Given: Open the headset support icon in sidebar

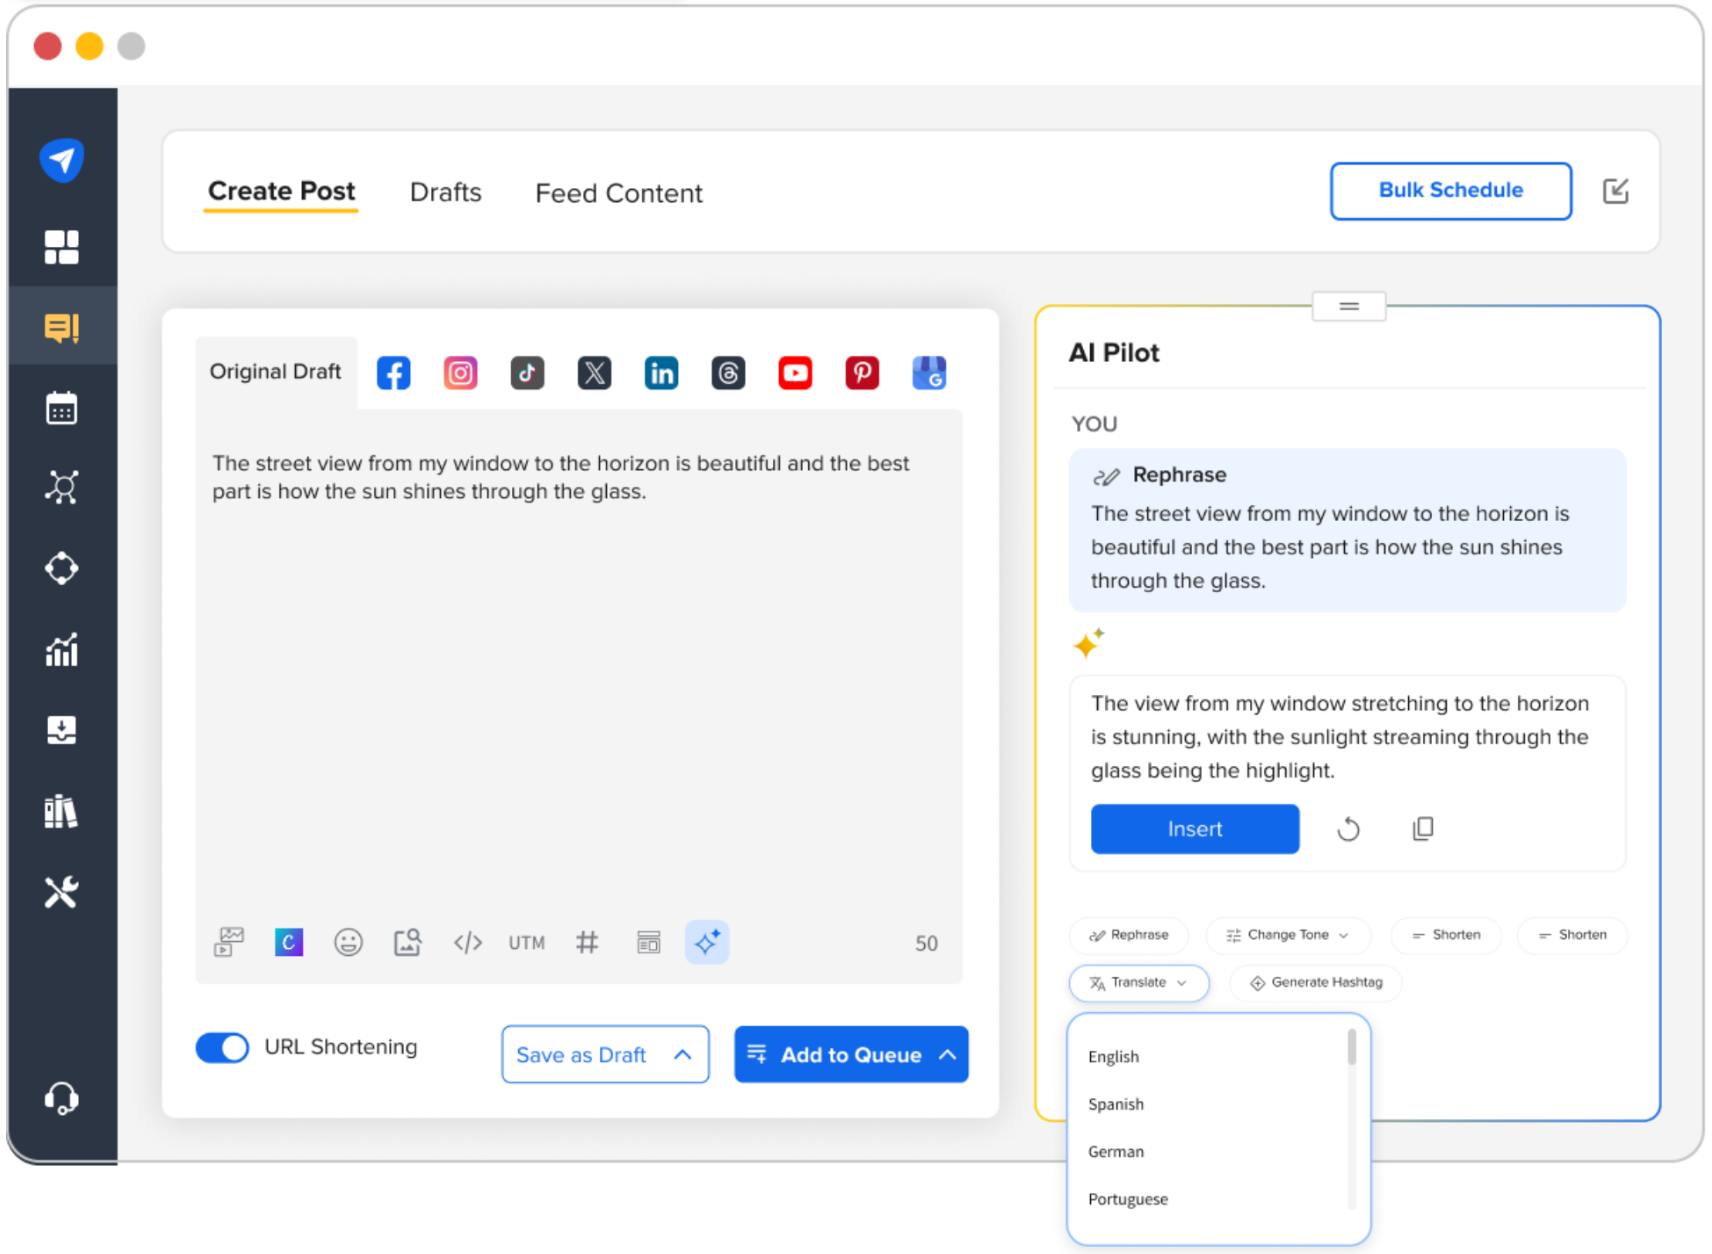Looking at the screenshot, I should [61, 1098].
